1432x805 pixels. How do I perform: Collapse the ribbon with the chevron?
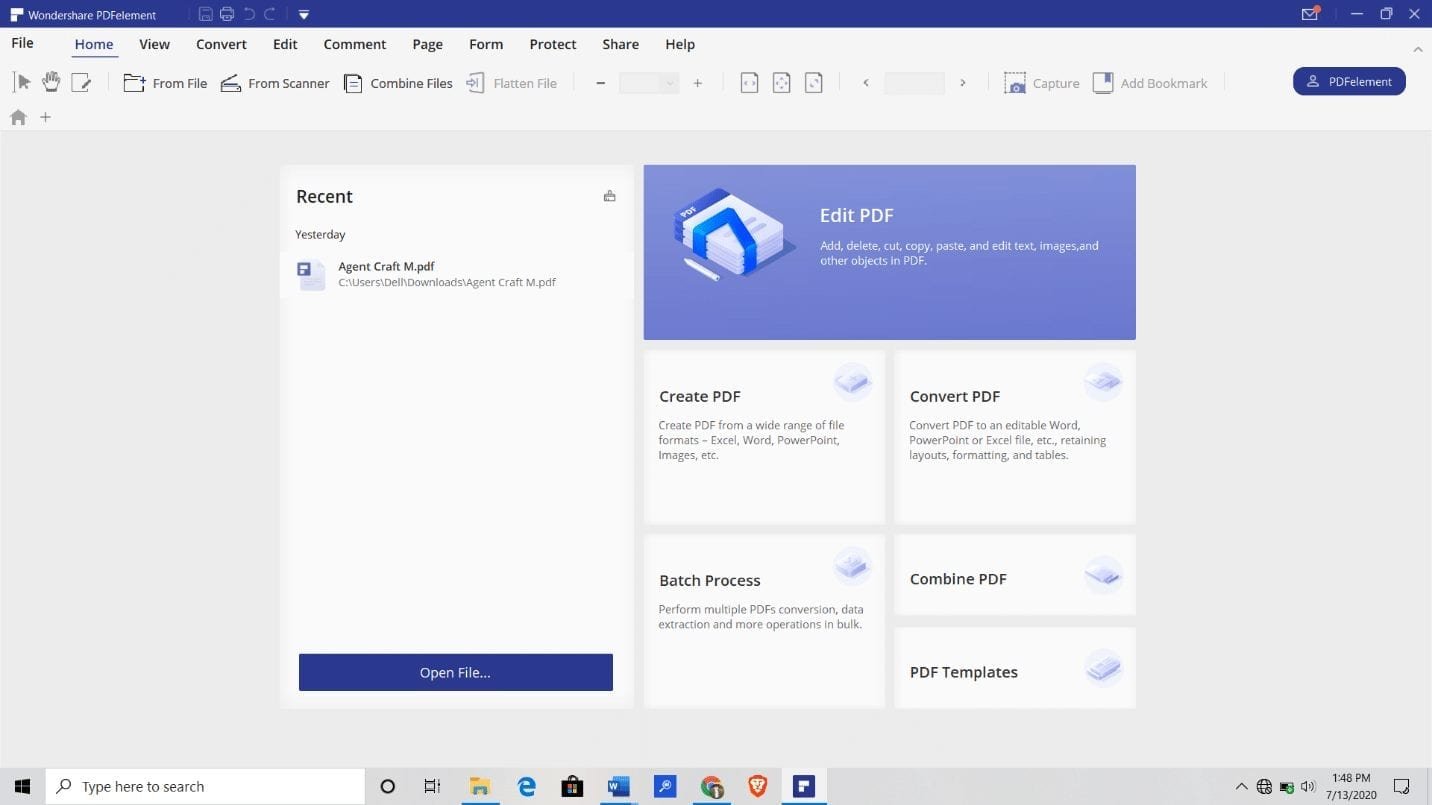coord(1417,49)
